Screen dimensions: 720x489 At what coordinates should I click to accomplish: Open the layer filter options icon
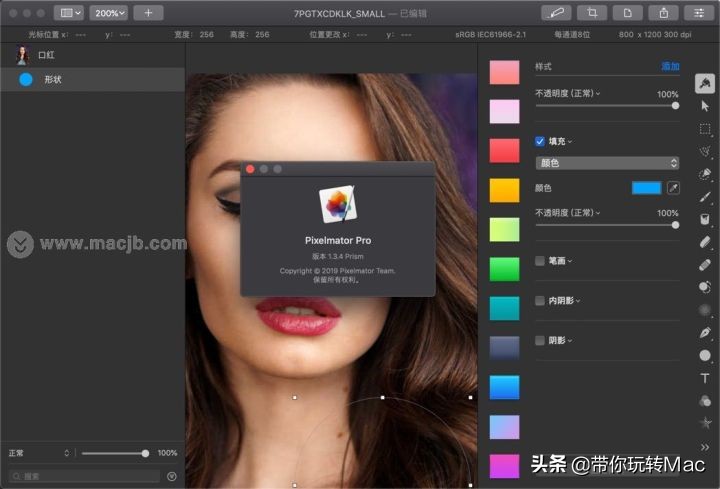[x=172, y=477]
